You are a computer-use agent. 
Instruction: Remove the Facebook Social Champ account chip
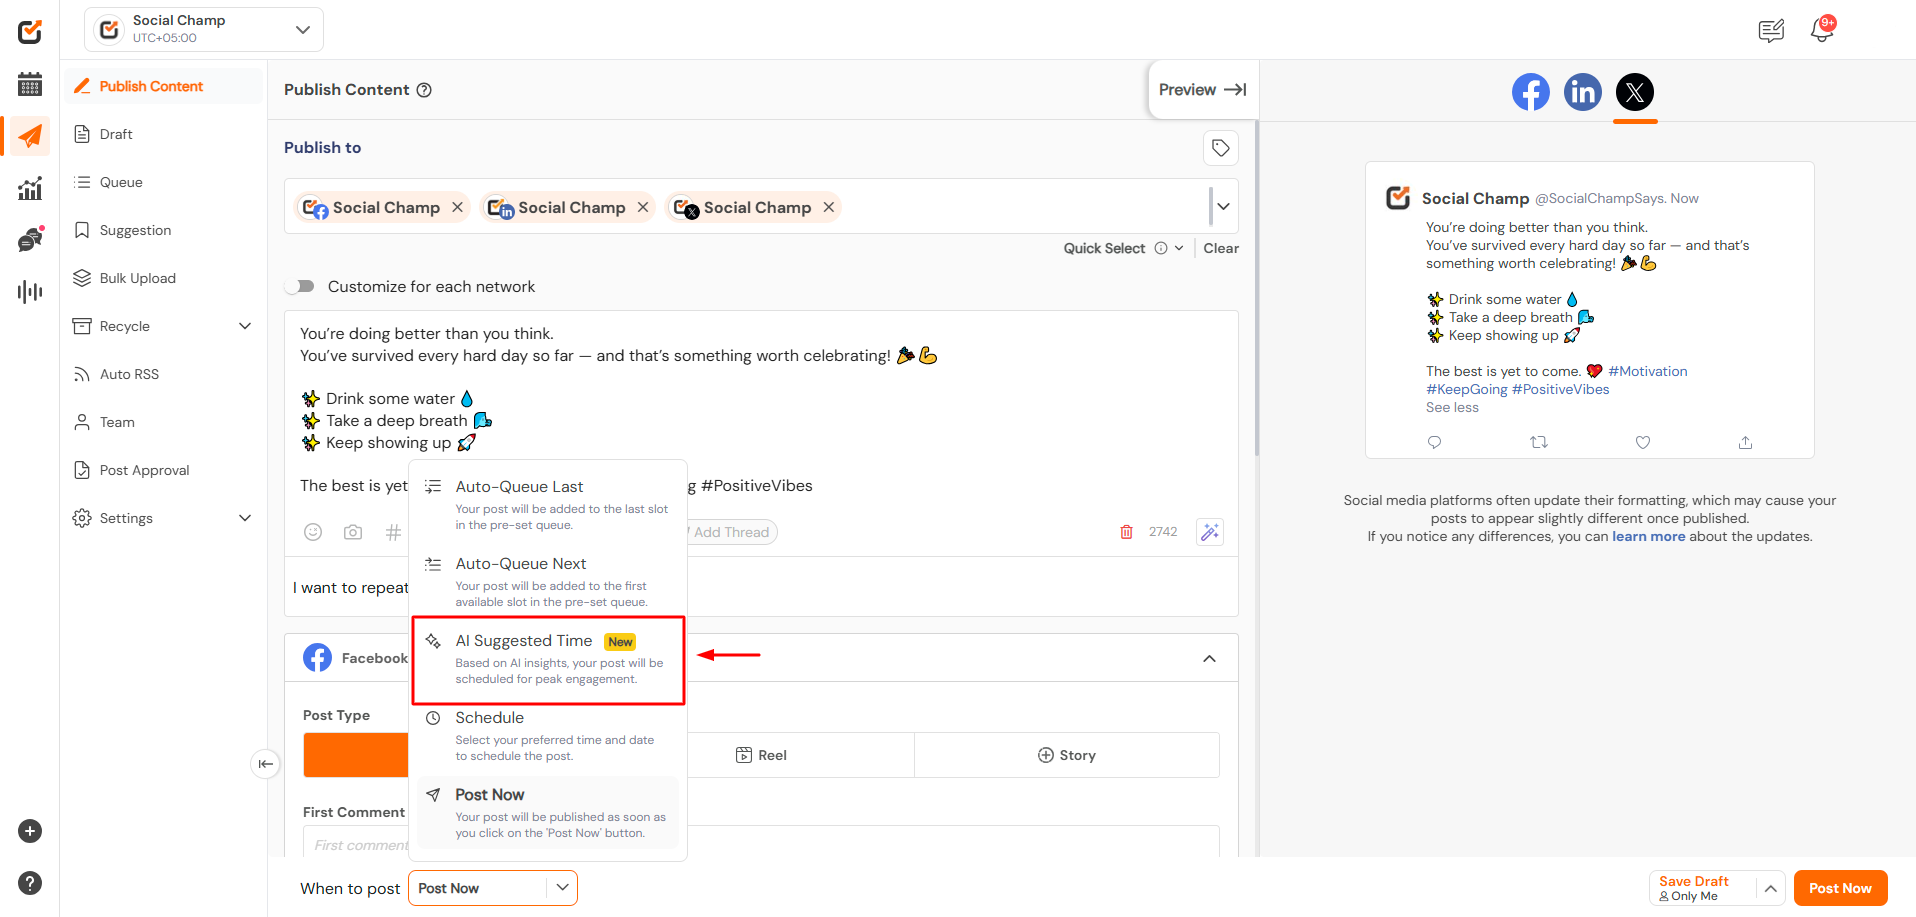point(457,207)
